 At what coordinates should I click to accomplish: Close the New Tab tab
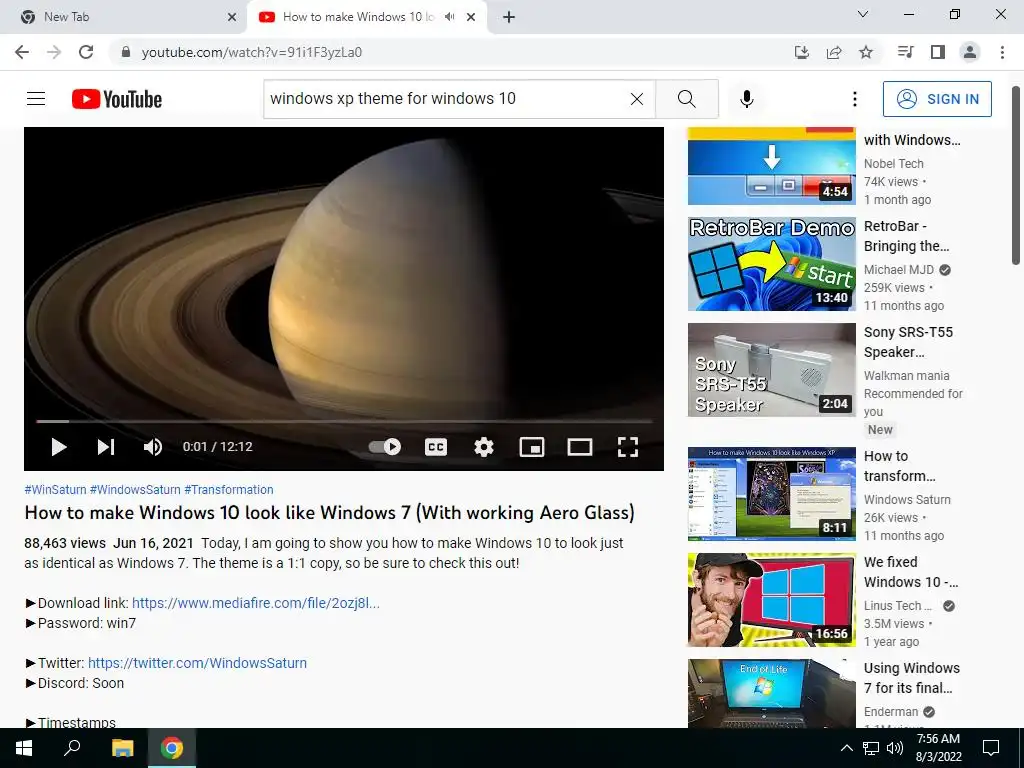(x=232, y=17)
